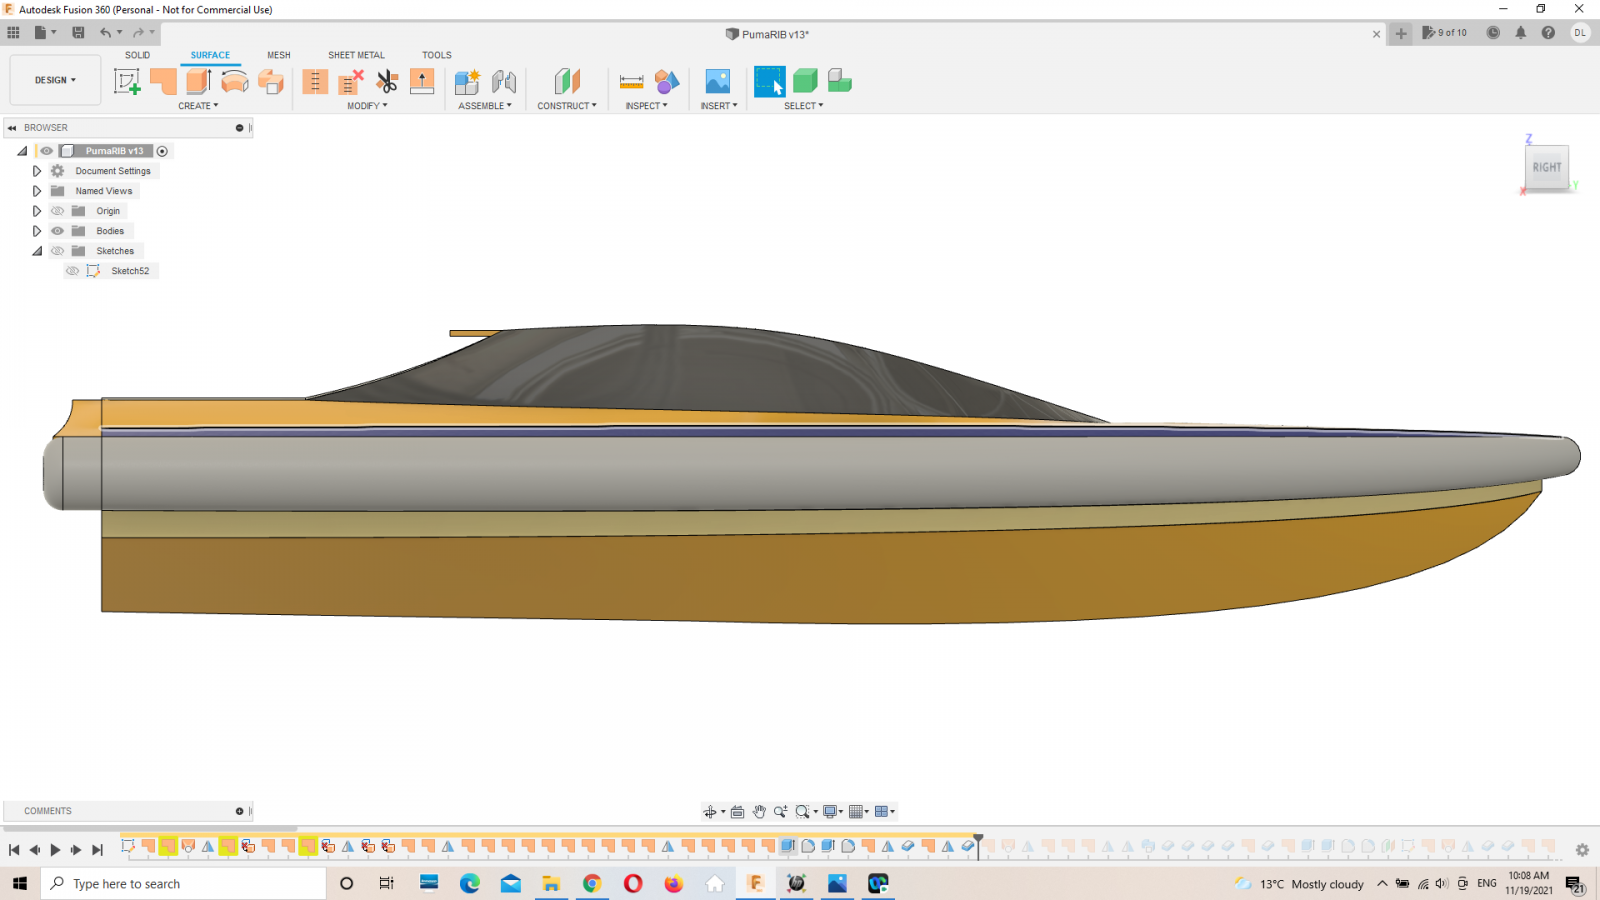Open the ASSEMBLE dropdown menu
The height and width of the screenshot is (900, 1600).
point(485,106)
